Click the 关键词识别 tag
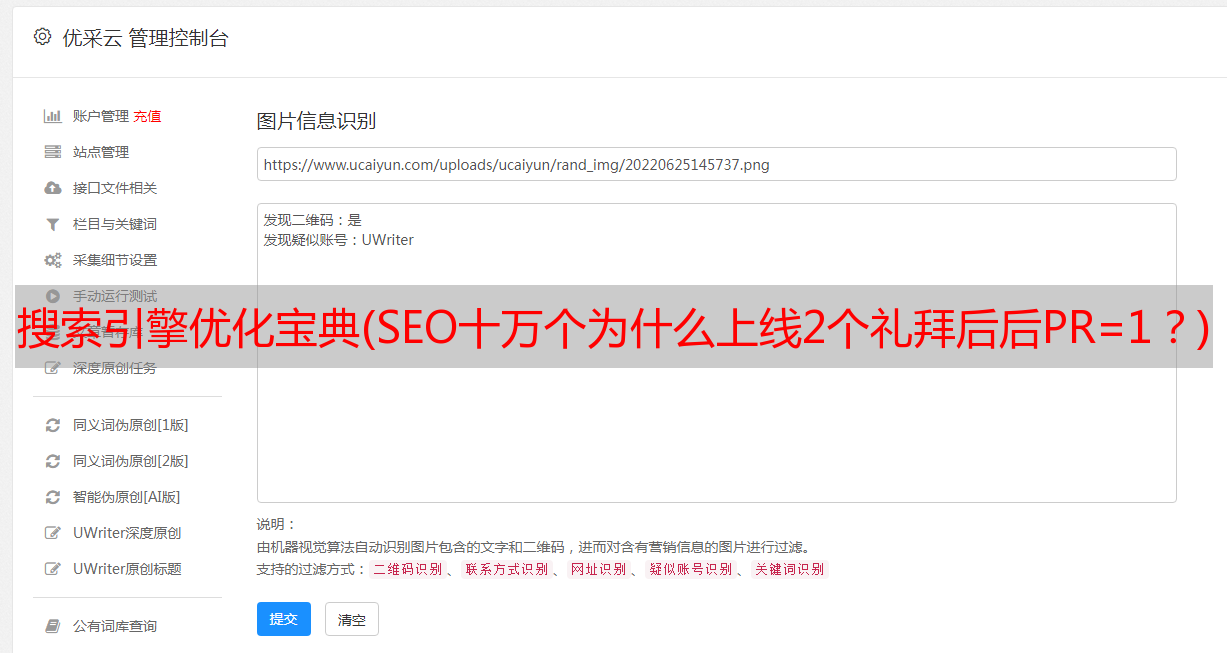 [789, 569]
